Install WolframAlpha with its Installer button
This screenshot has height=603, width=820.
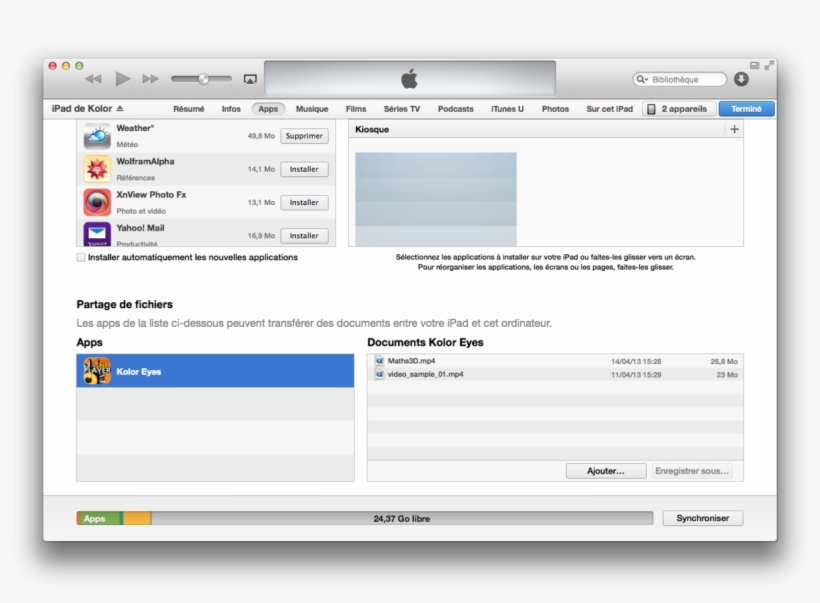pos(304,169)
